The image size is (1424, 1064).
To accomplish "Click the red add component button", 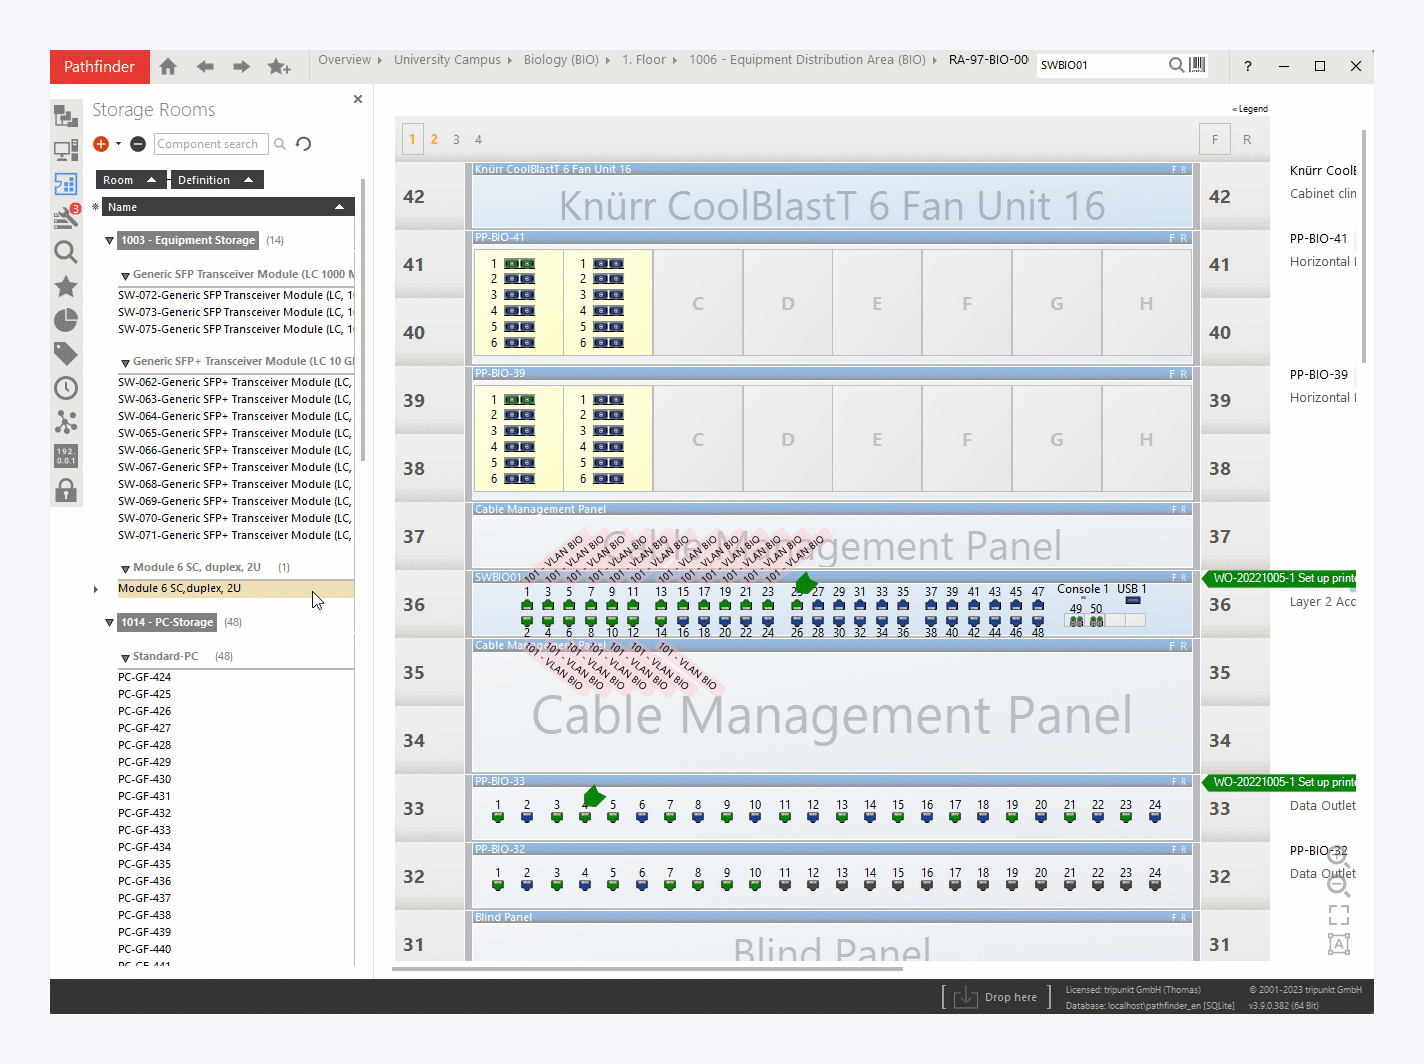I will [101, 144].
